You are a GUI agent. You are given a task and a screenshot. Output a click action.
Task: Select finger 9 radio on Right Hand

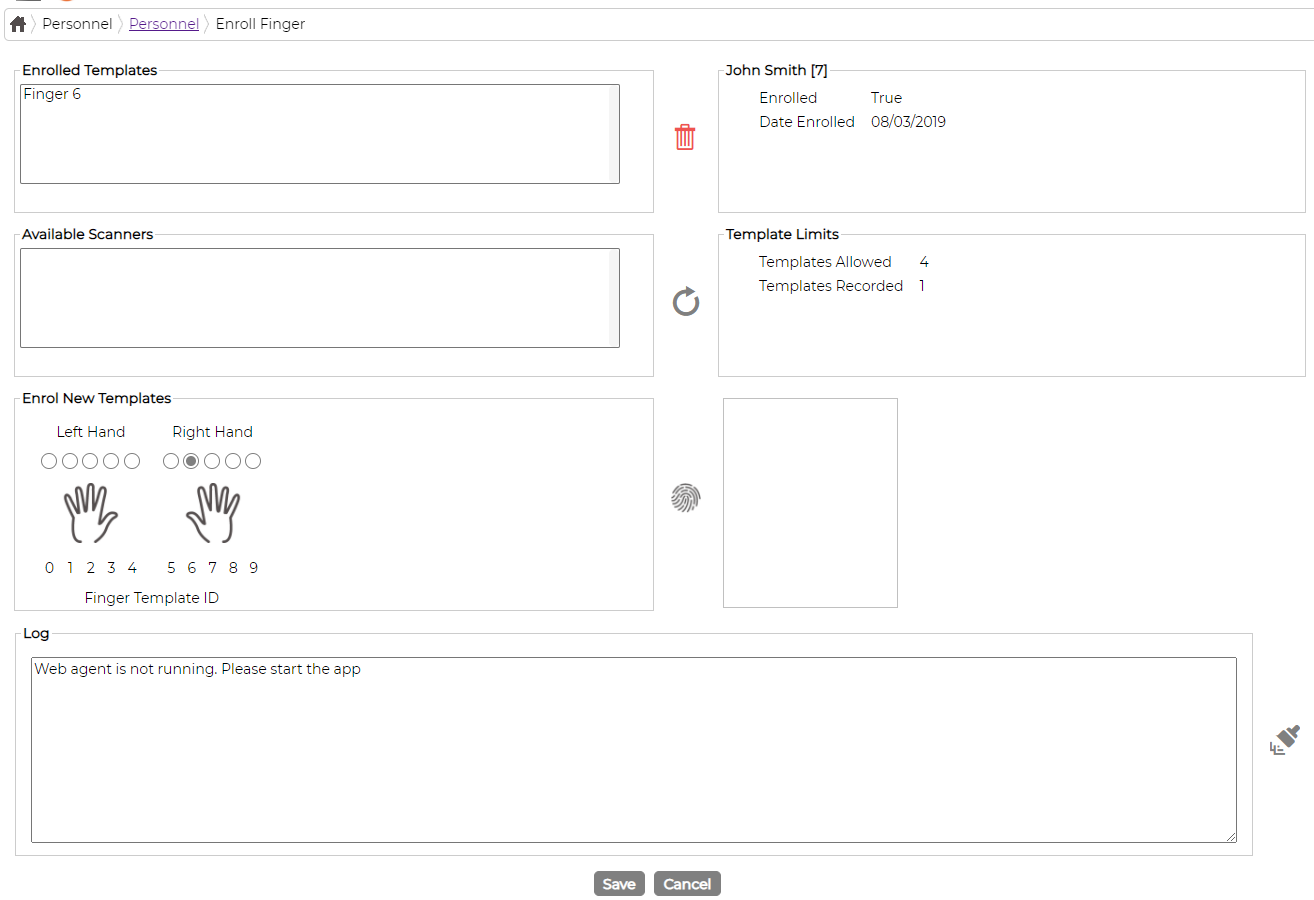(x=253, y=461)
